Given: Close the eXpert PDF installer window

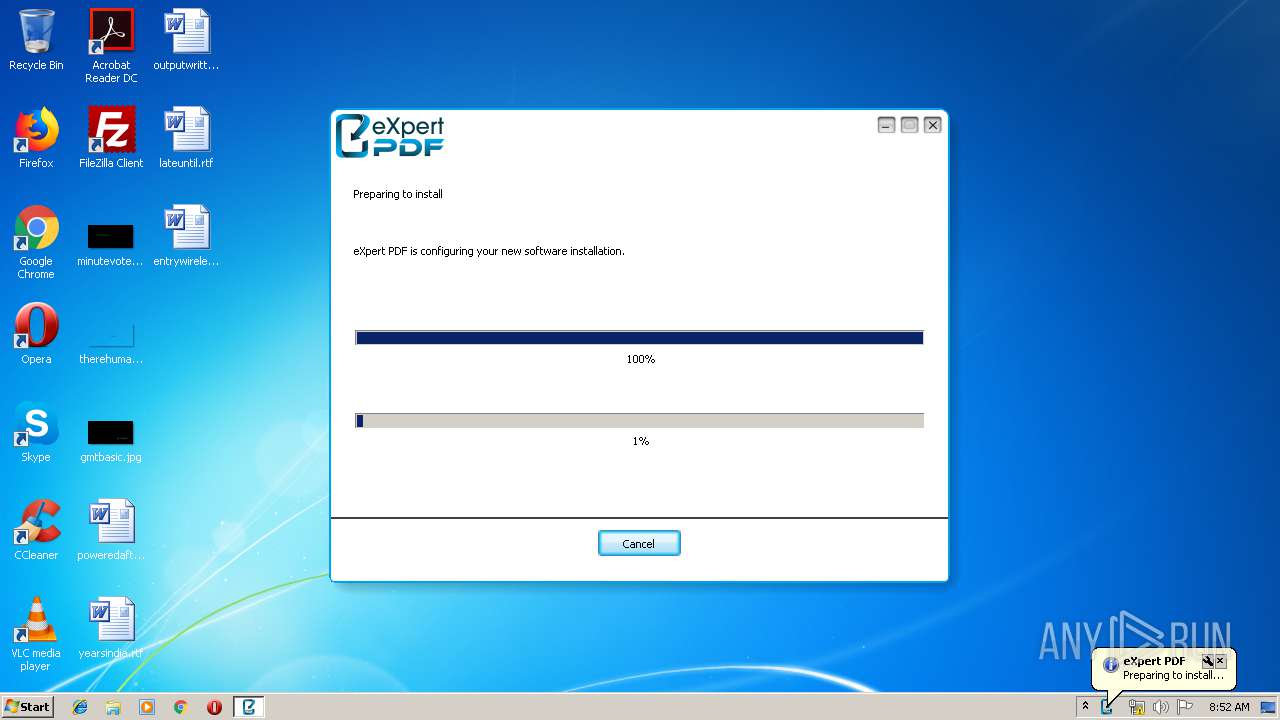Looking at the screenshot, I should [932, 125].
